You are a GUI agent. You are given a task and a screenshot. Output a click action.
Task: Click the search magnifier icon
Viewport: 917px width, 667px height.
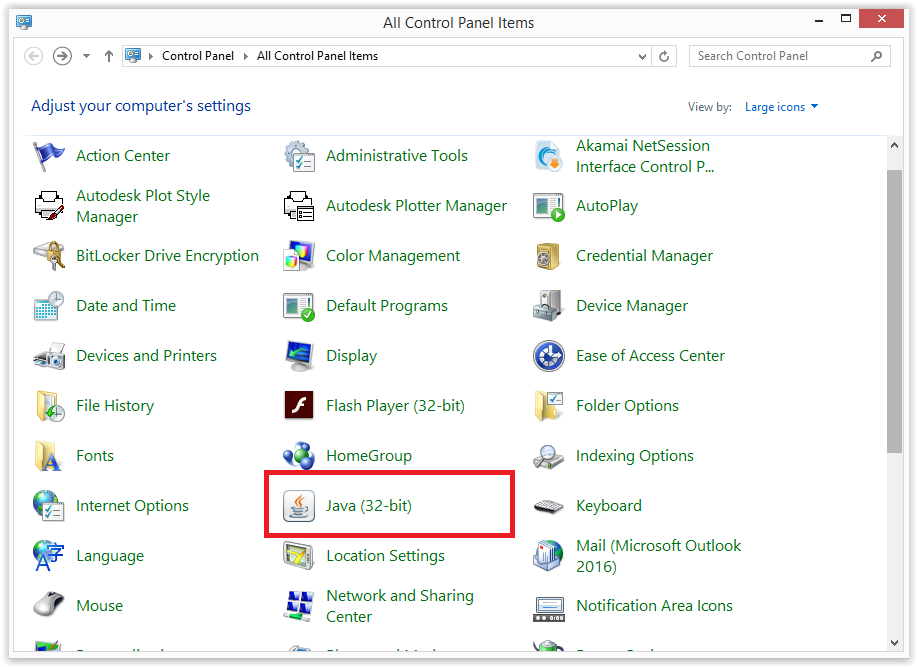tap(876, 56)
